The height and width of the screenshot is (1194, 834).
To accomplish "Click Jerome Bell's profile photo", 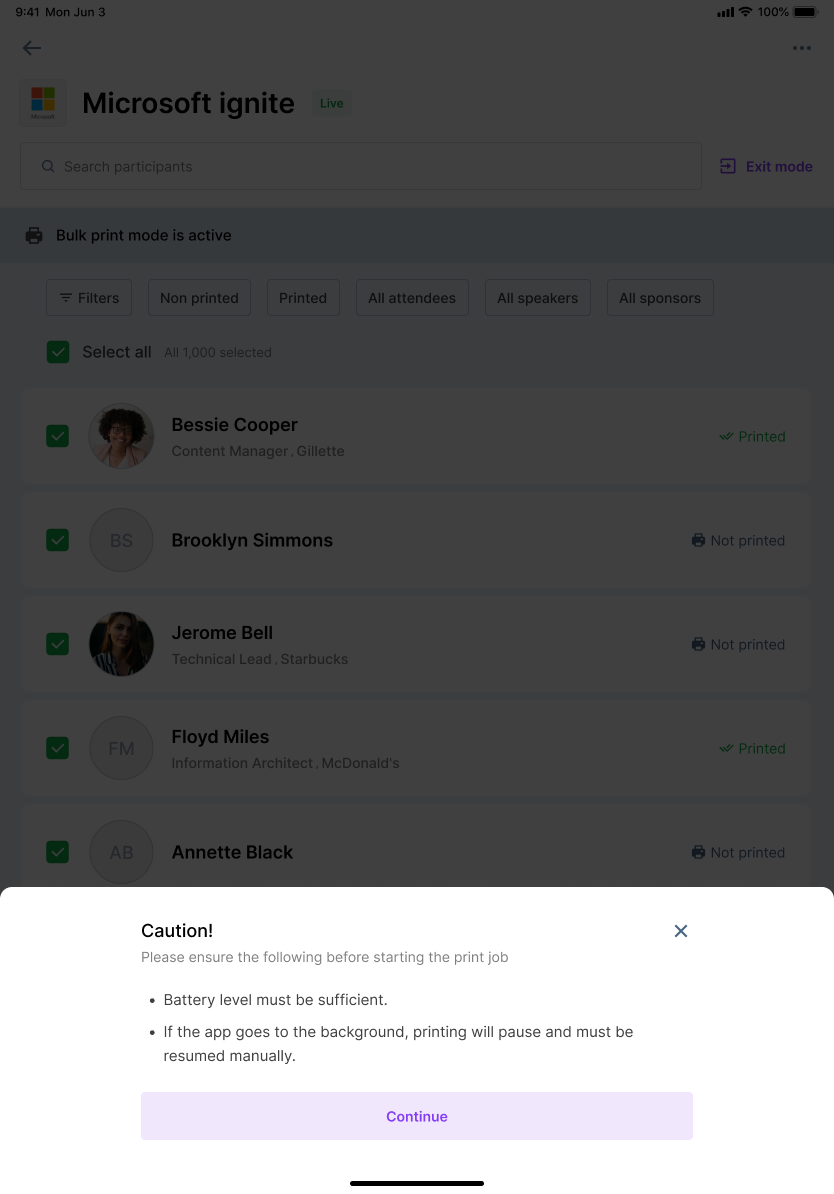I will (x=121, y=644).
